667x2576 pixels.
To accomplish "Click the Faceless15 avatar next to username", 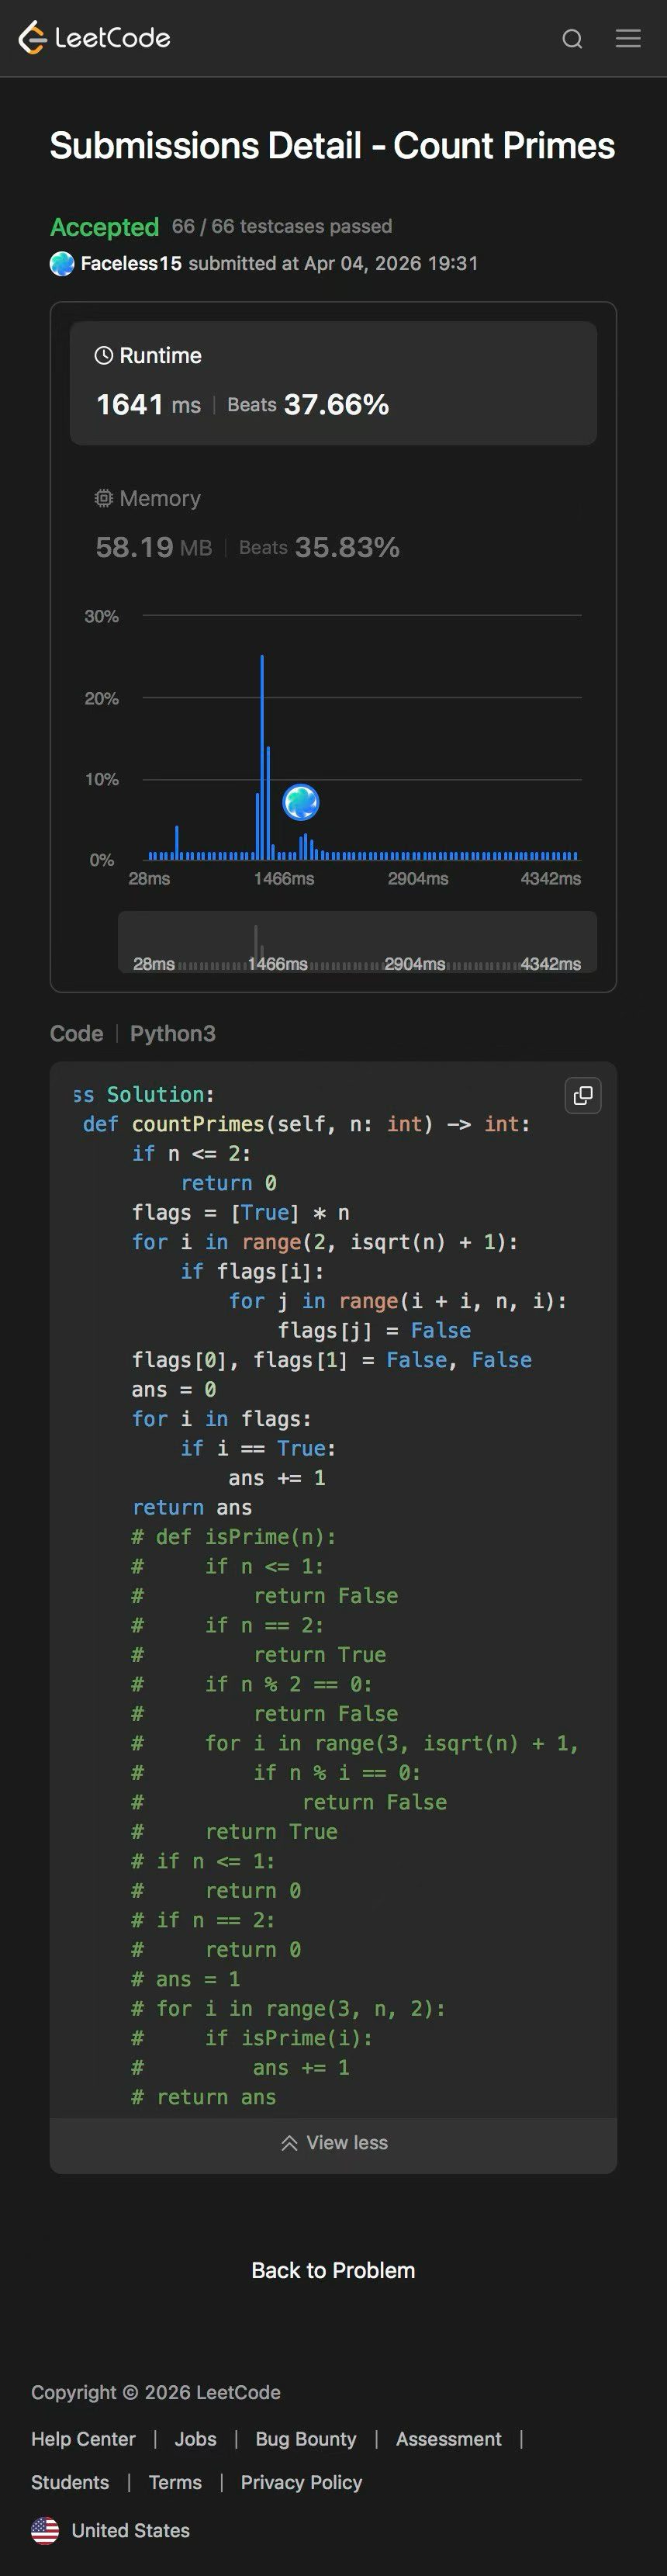I will point(62,264).
